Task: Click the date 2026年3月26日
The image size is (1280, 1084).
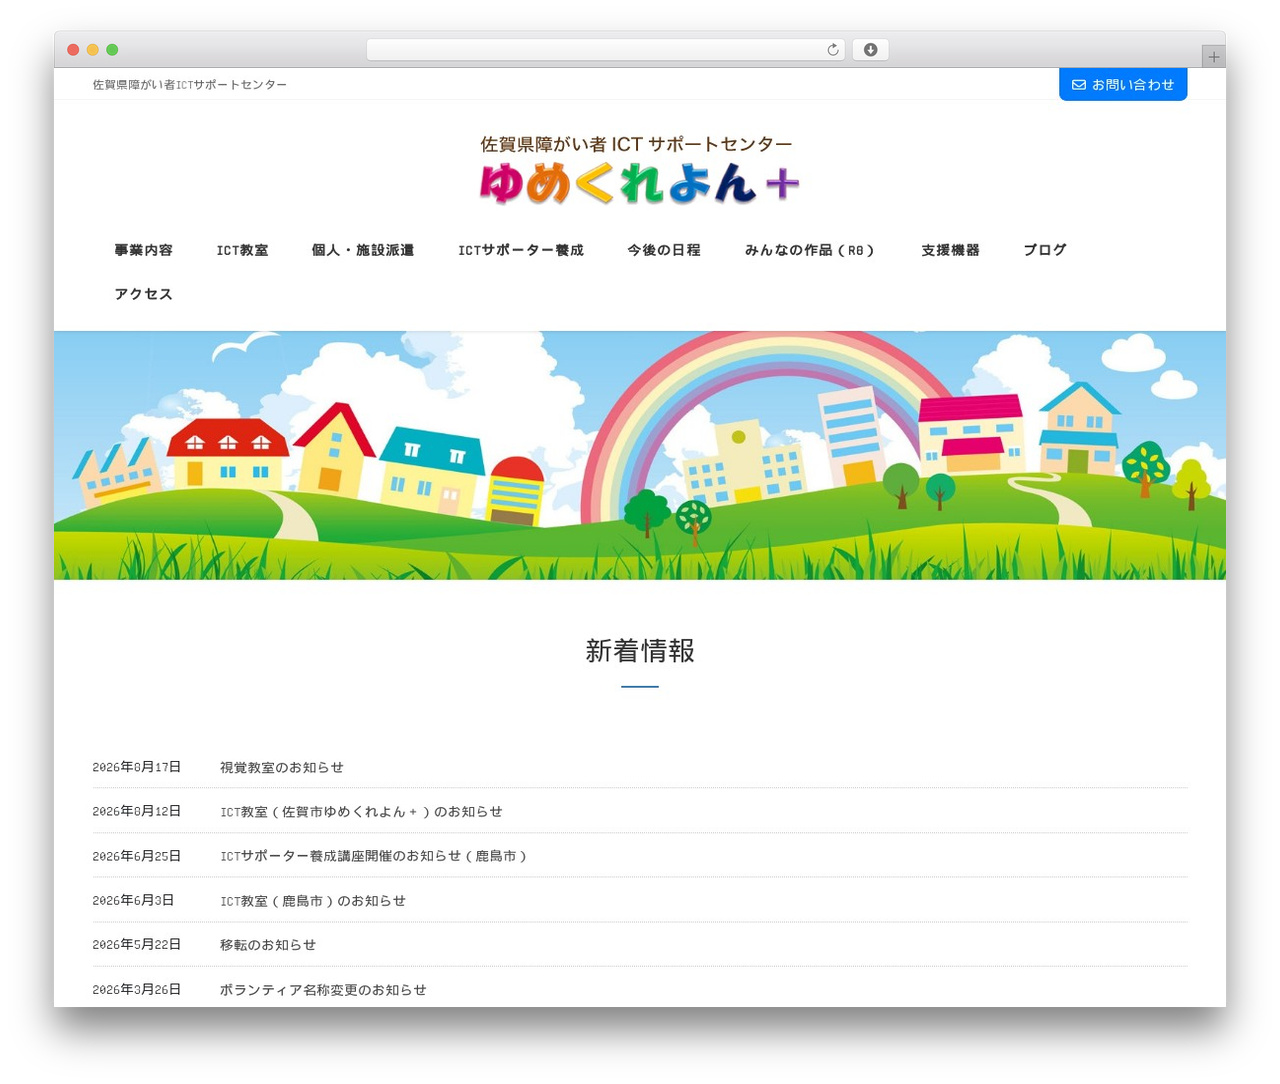Action: (137, 990)
